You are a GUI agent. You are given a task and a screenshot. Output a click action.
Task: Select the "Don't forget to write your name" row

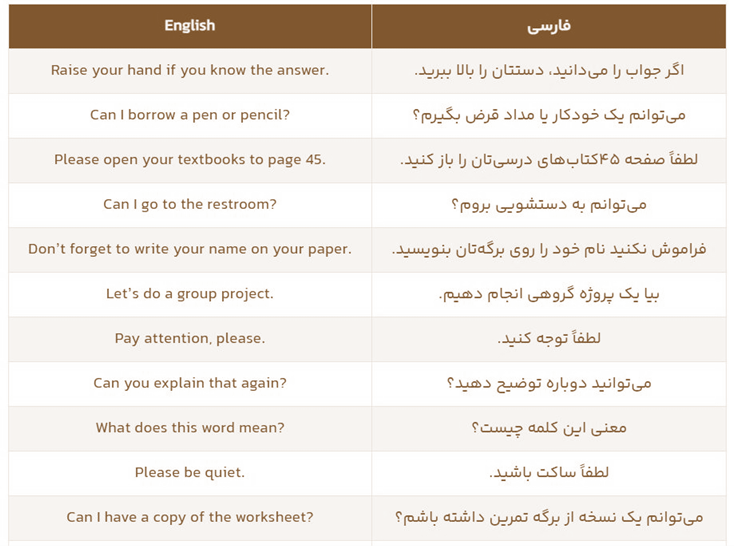pyautogui.click(x=190, y=249)
